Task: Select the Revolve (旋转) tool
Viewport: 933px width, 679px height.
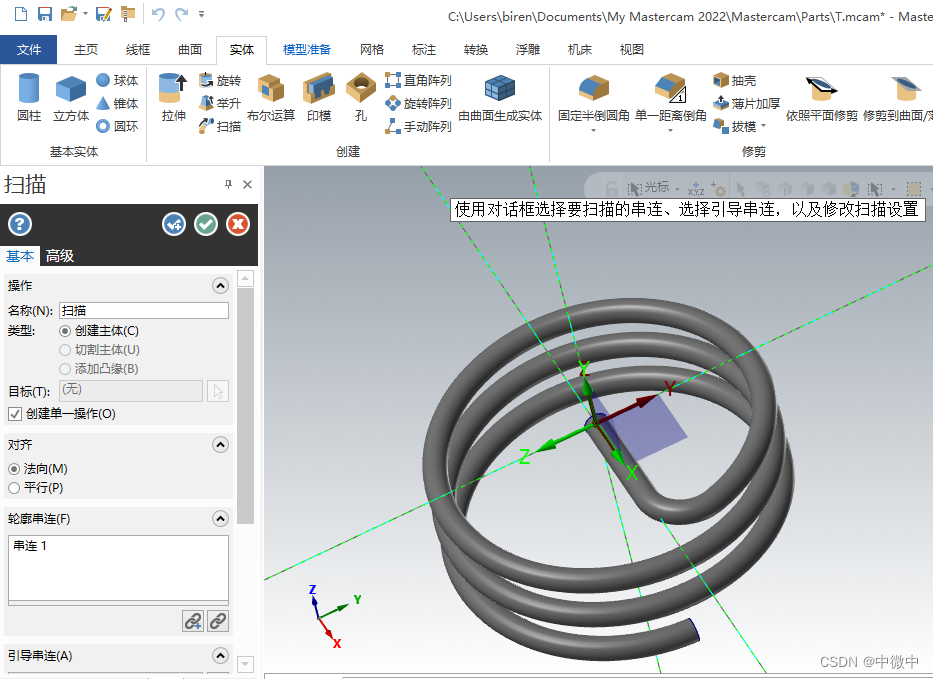Action: (x=220, y=80)
